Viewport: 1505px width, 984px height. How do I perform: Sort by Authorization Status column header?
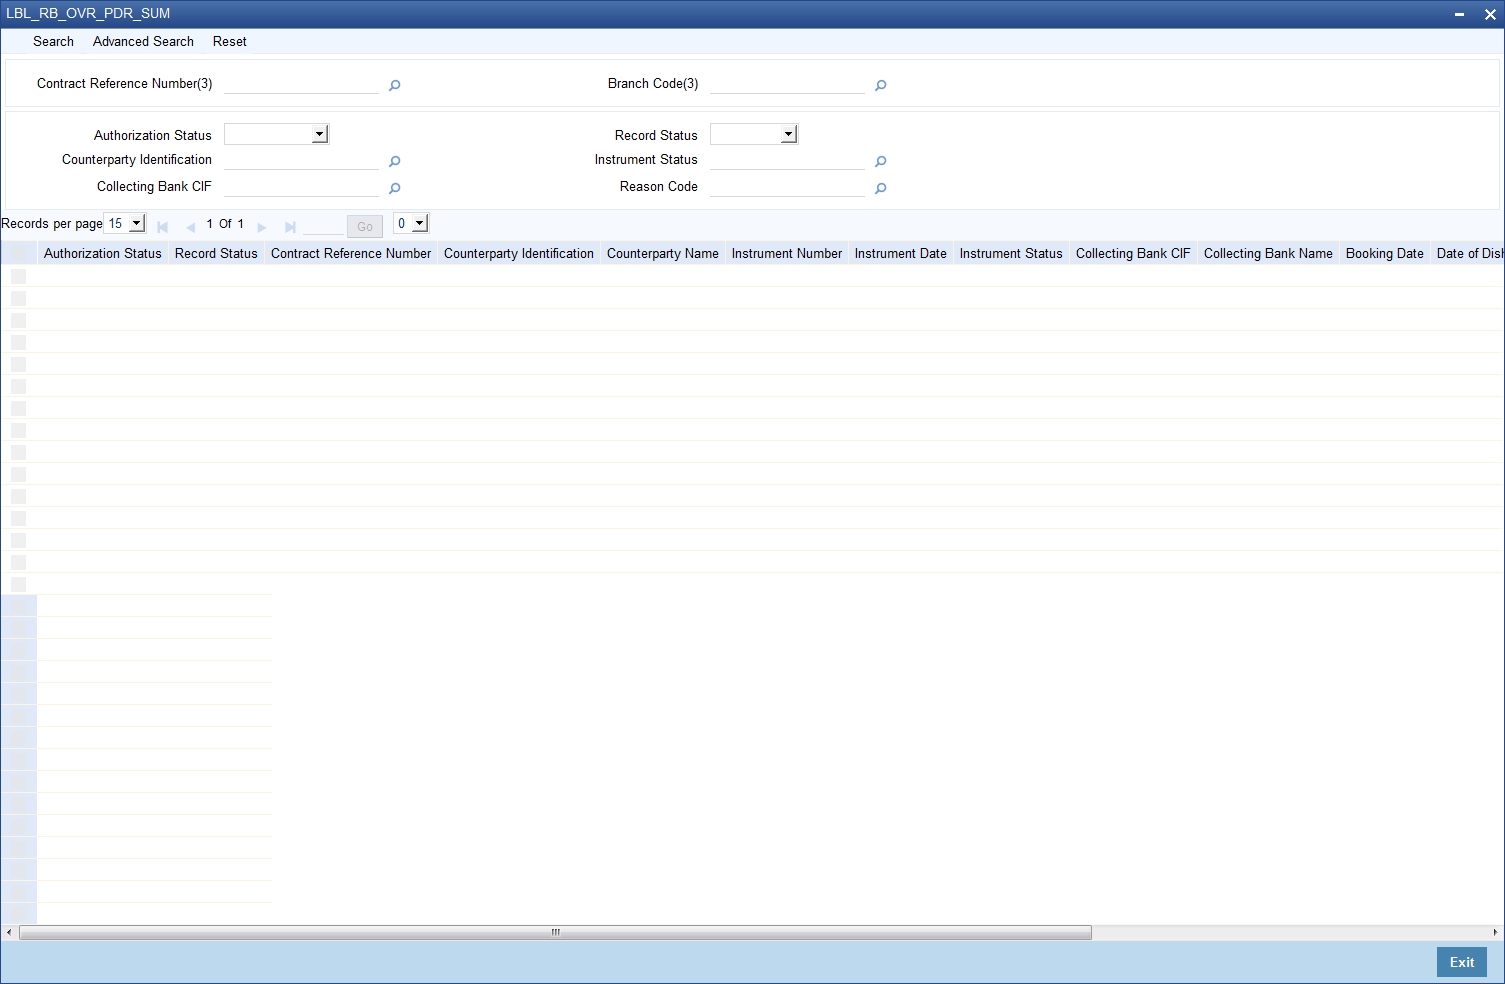[x=103, y=254]
